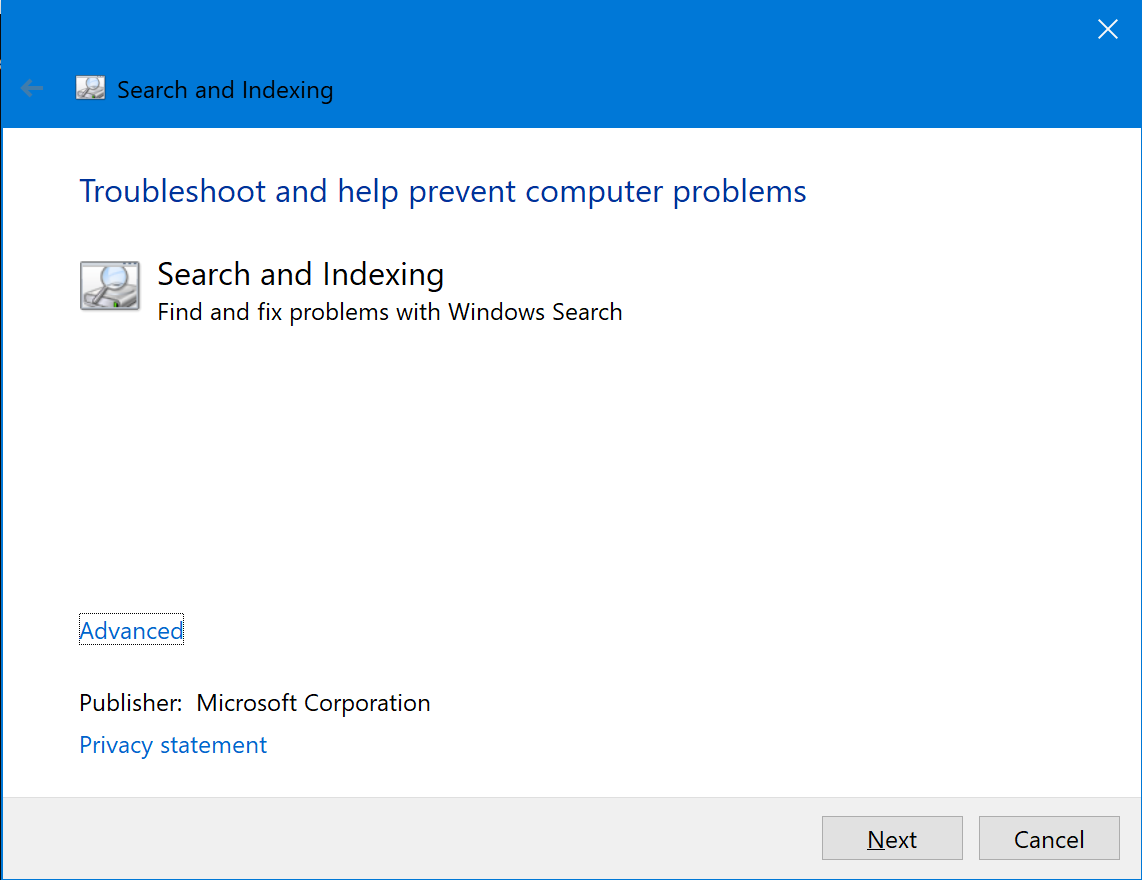Click Next to start troubleshooting
The width and height of the screenshot is (1142, 880).
coord(891,838)
